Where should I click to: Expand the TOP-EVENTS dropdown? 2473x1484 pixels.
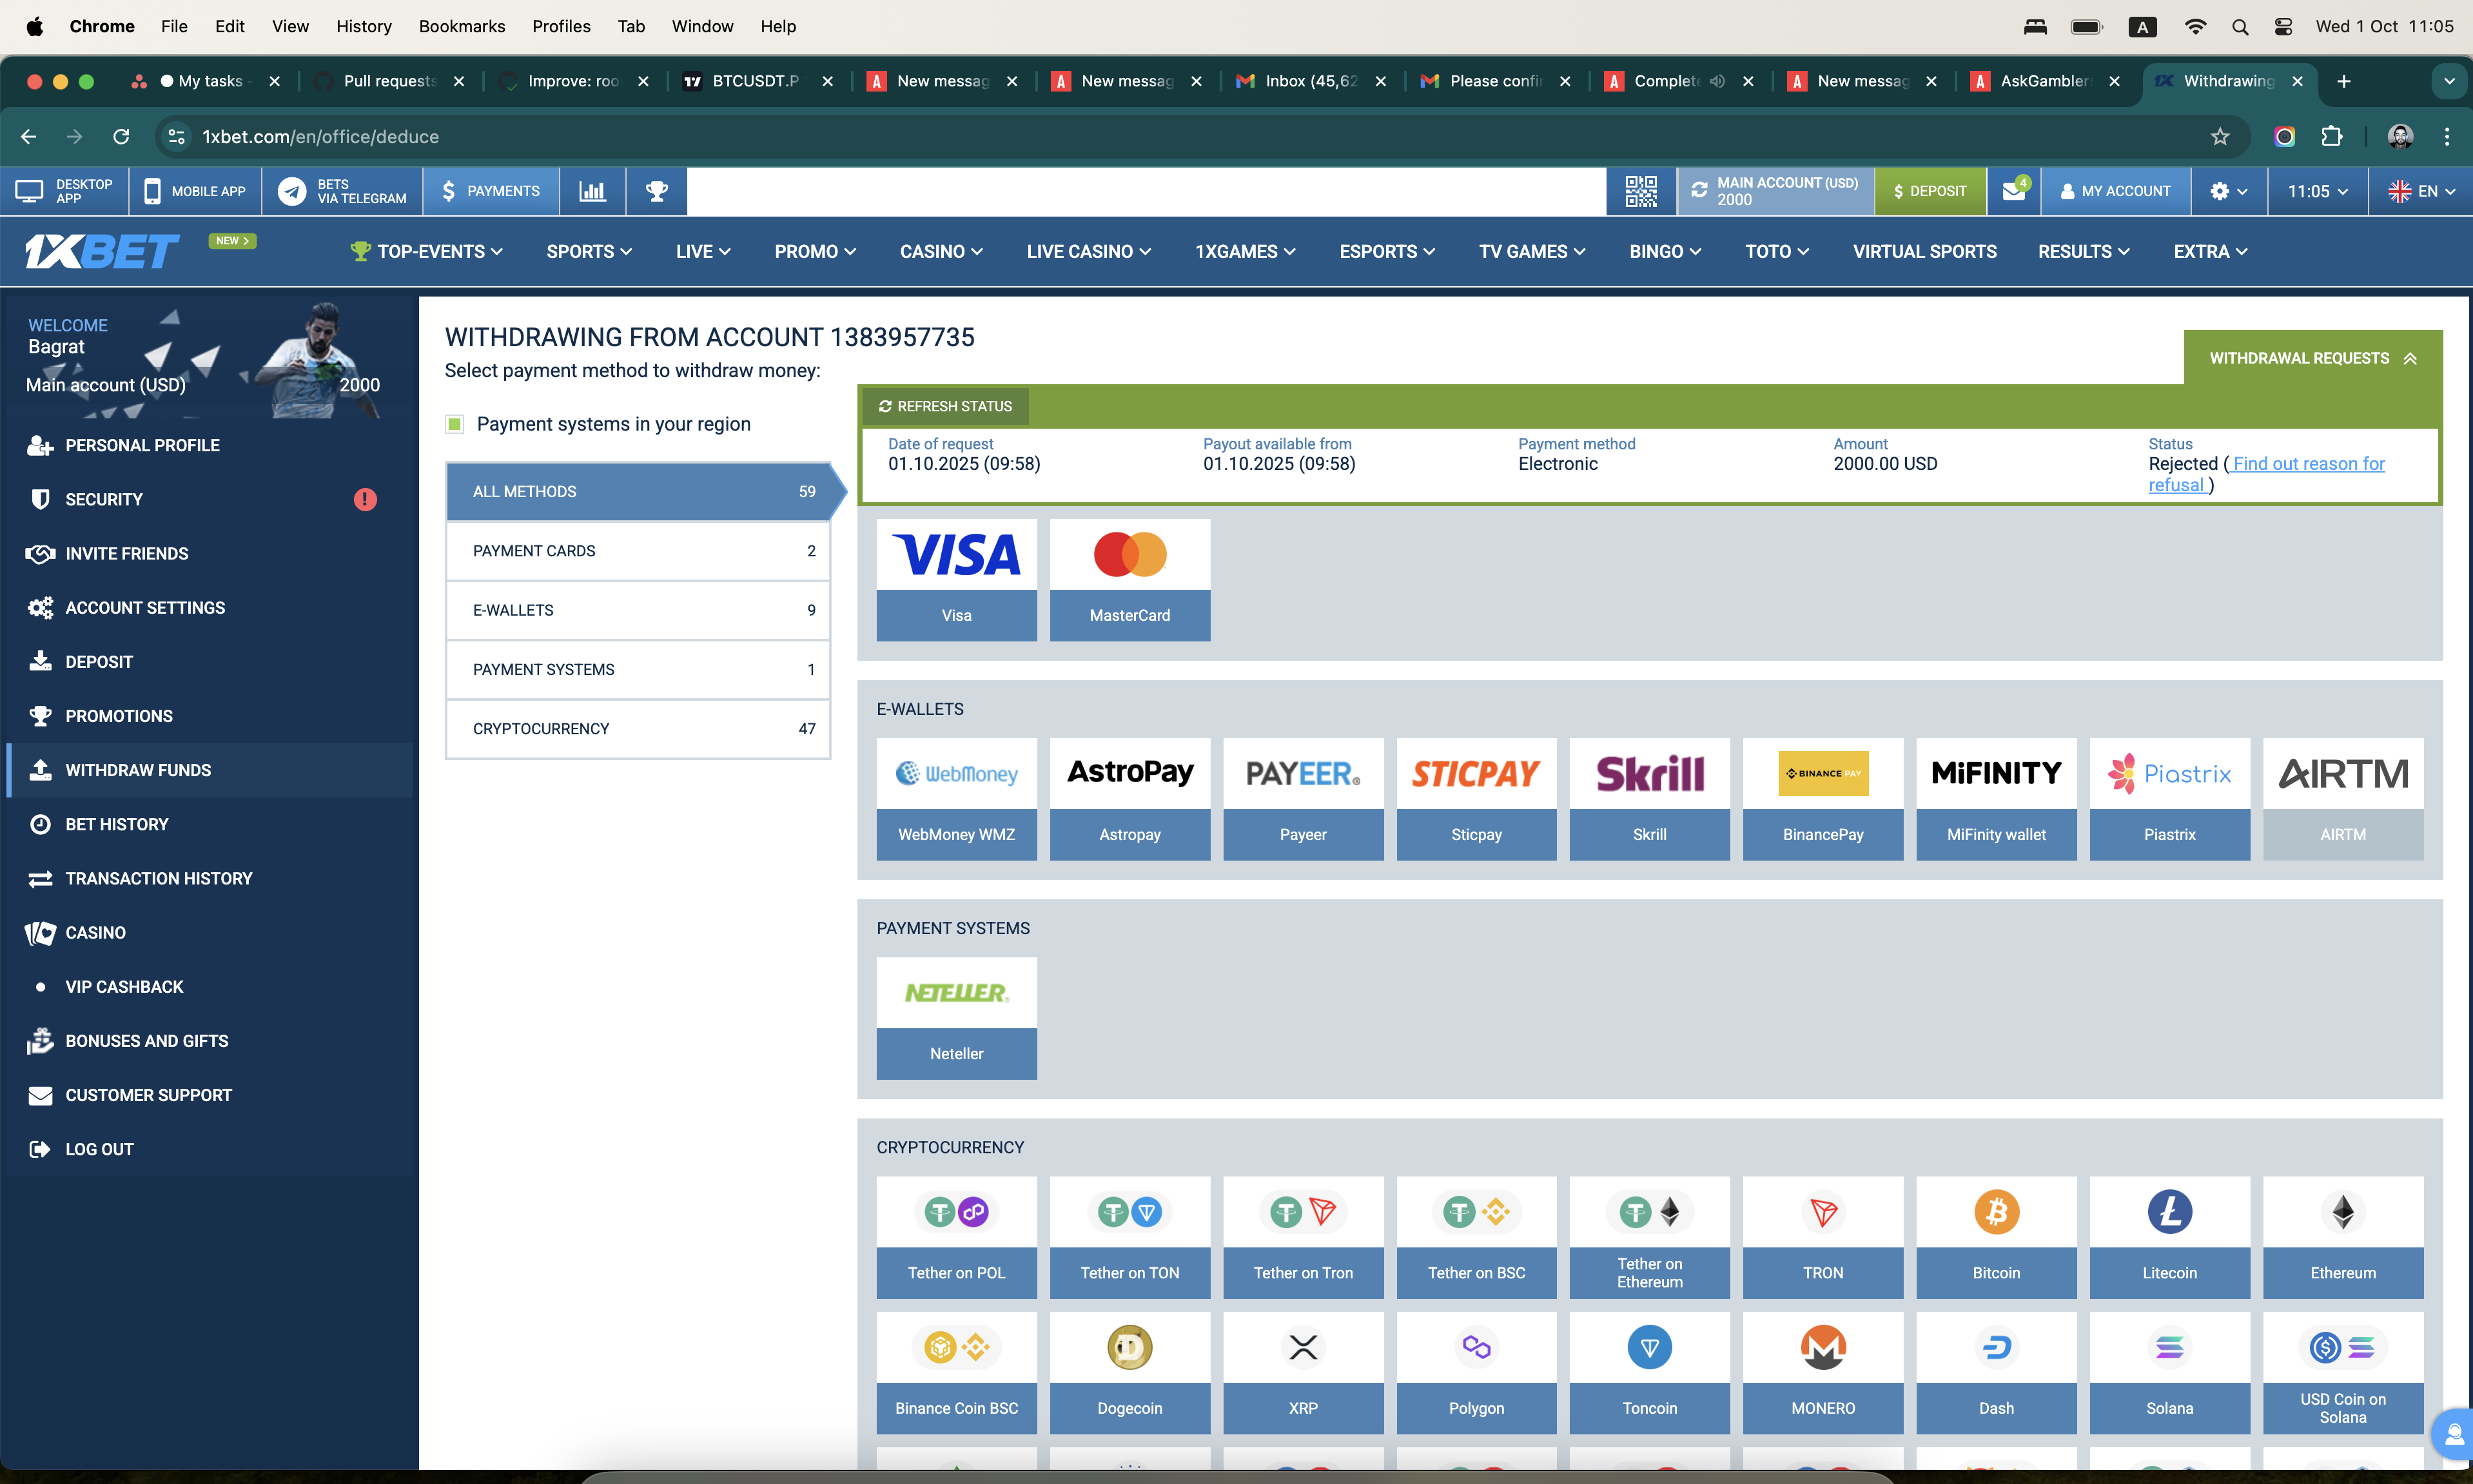tap(427, 251)
